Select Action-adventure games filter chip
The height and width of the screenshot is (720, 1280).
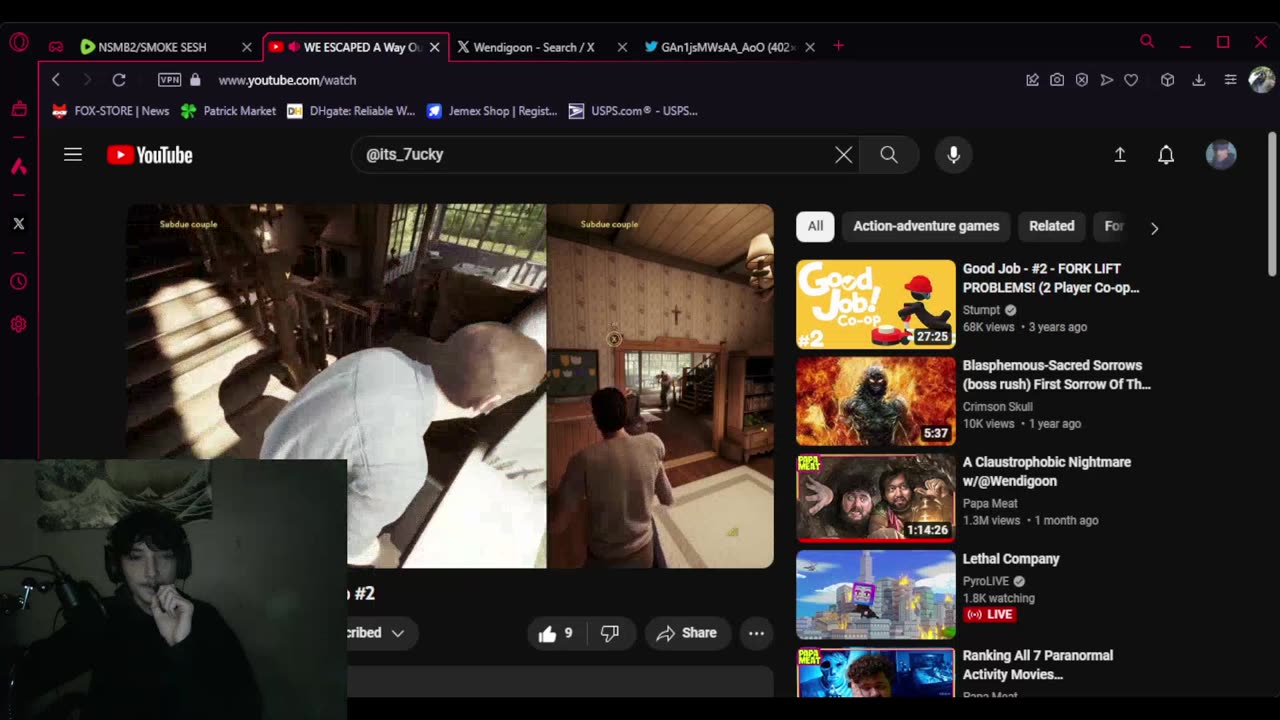pos(926,226)
